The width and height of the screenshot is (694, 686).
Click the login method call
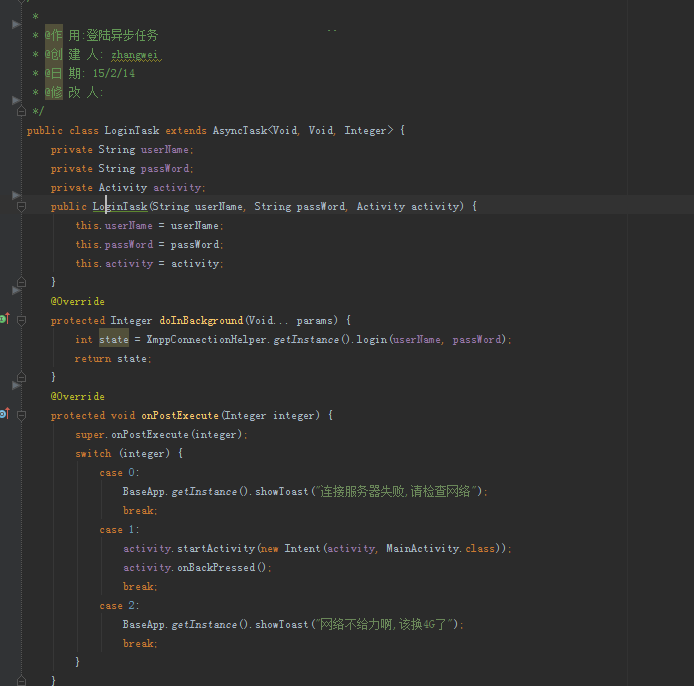(x=371, y=339)
